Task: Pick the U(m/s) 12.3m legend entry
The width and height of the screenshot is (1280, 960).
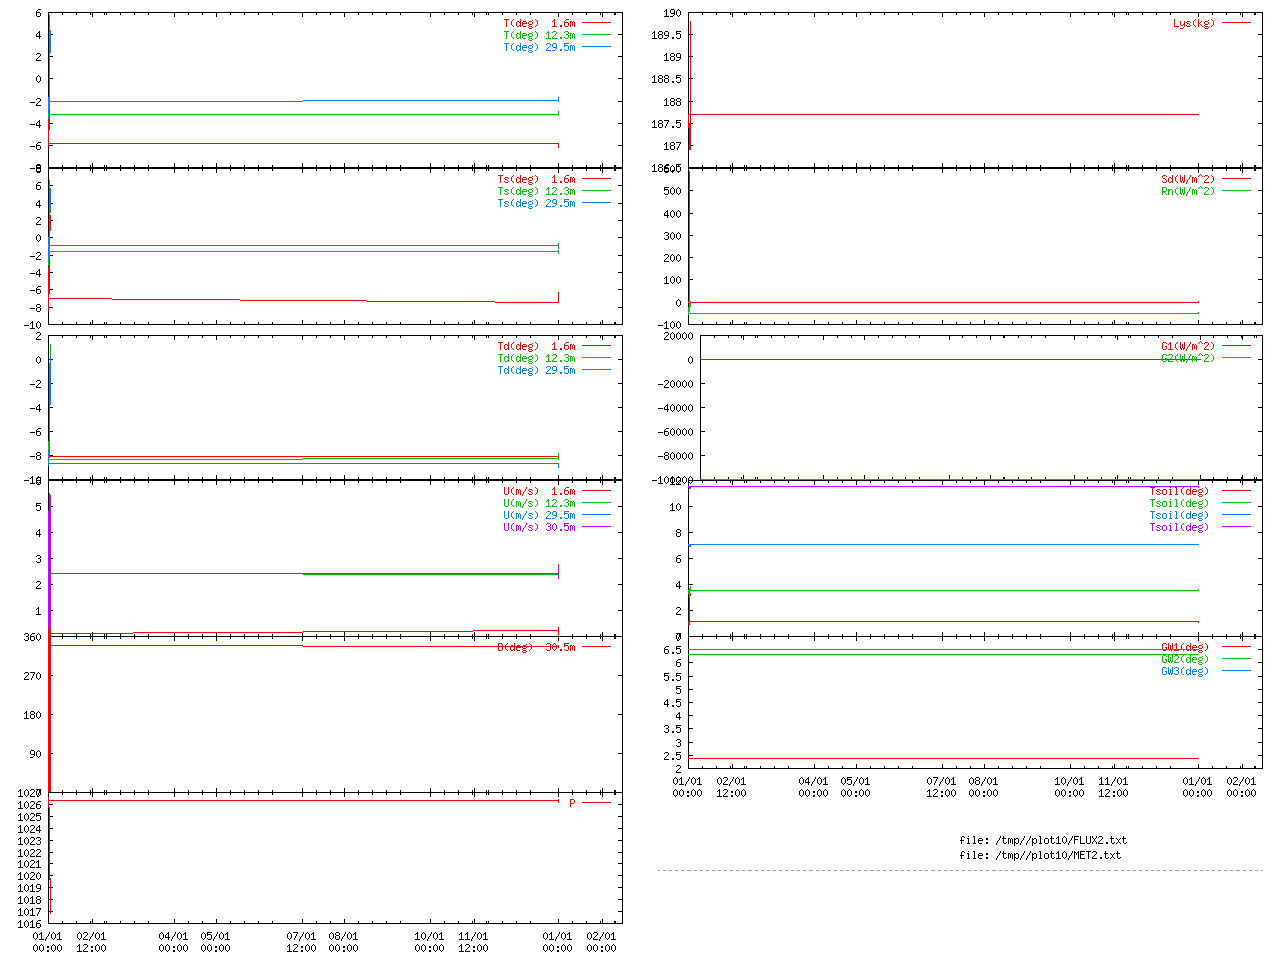Action: 539,503
